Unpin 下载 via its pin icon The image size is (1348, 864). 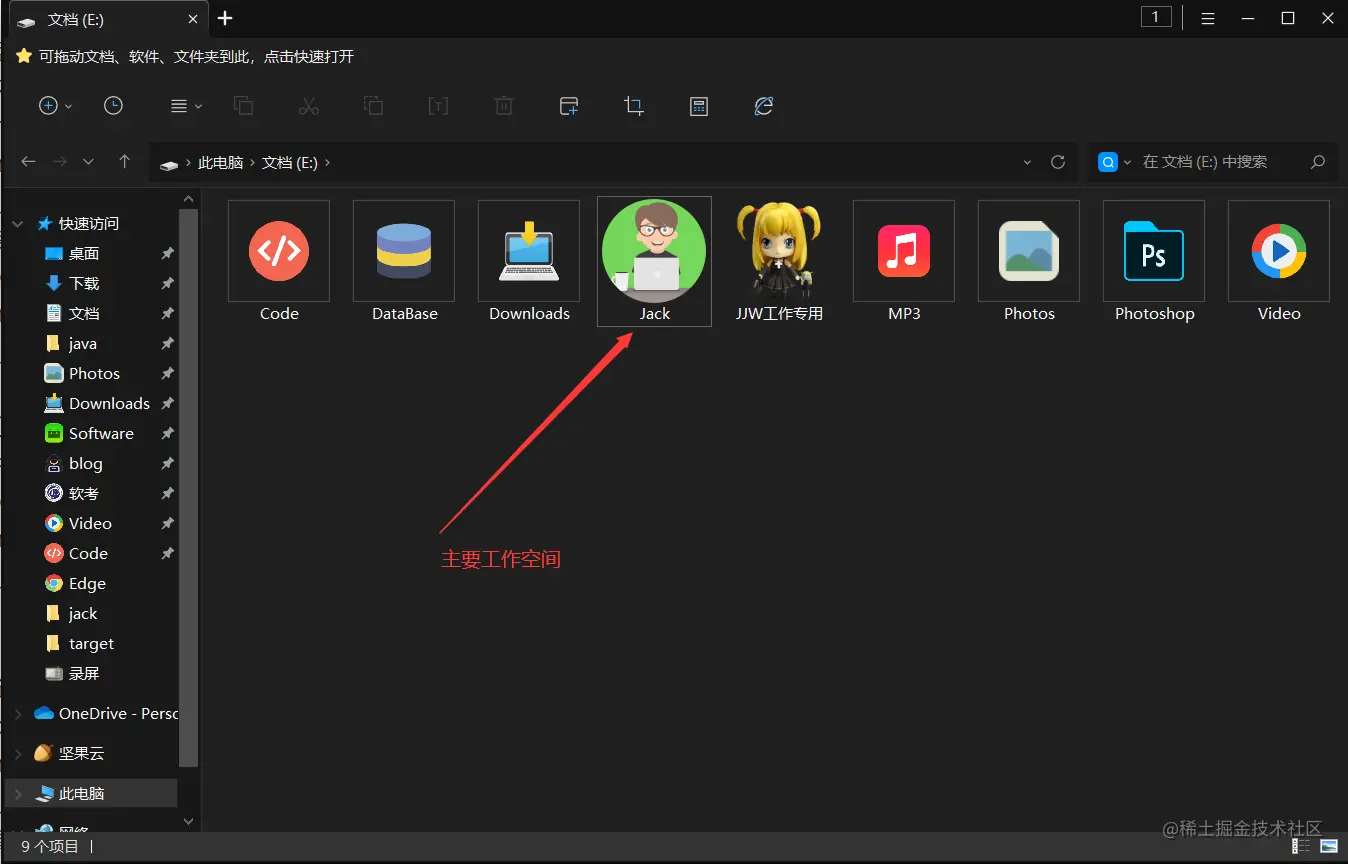[167, 284]
